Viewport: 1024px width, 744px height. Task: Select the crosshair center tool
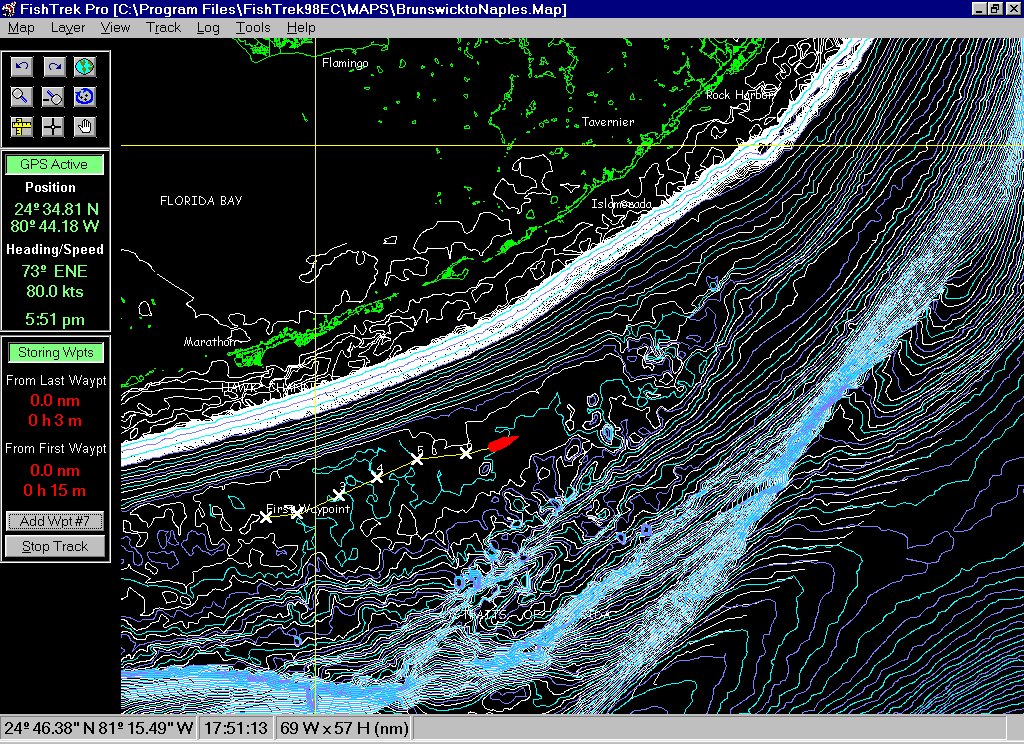[x=54, y=127]
